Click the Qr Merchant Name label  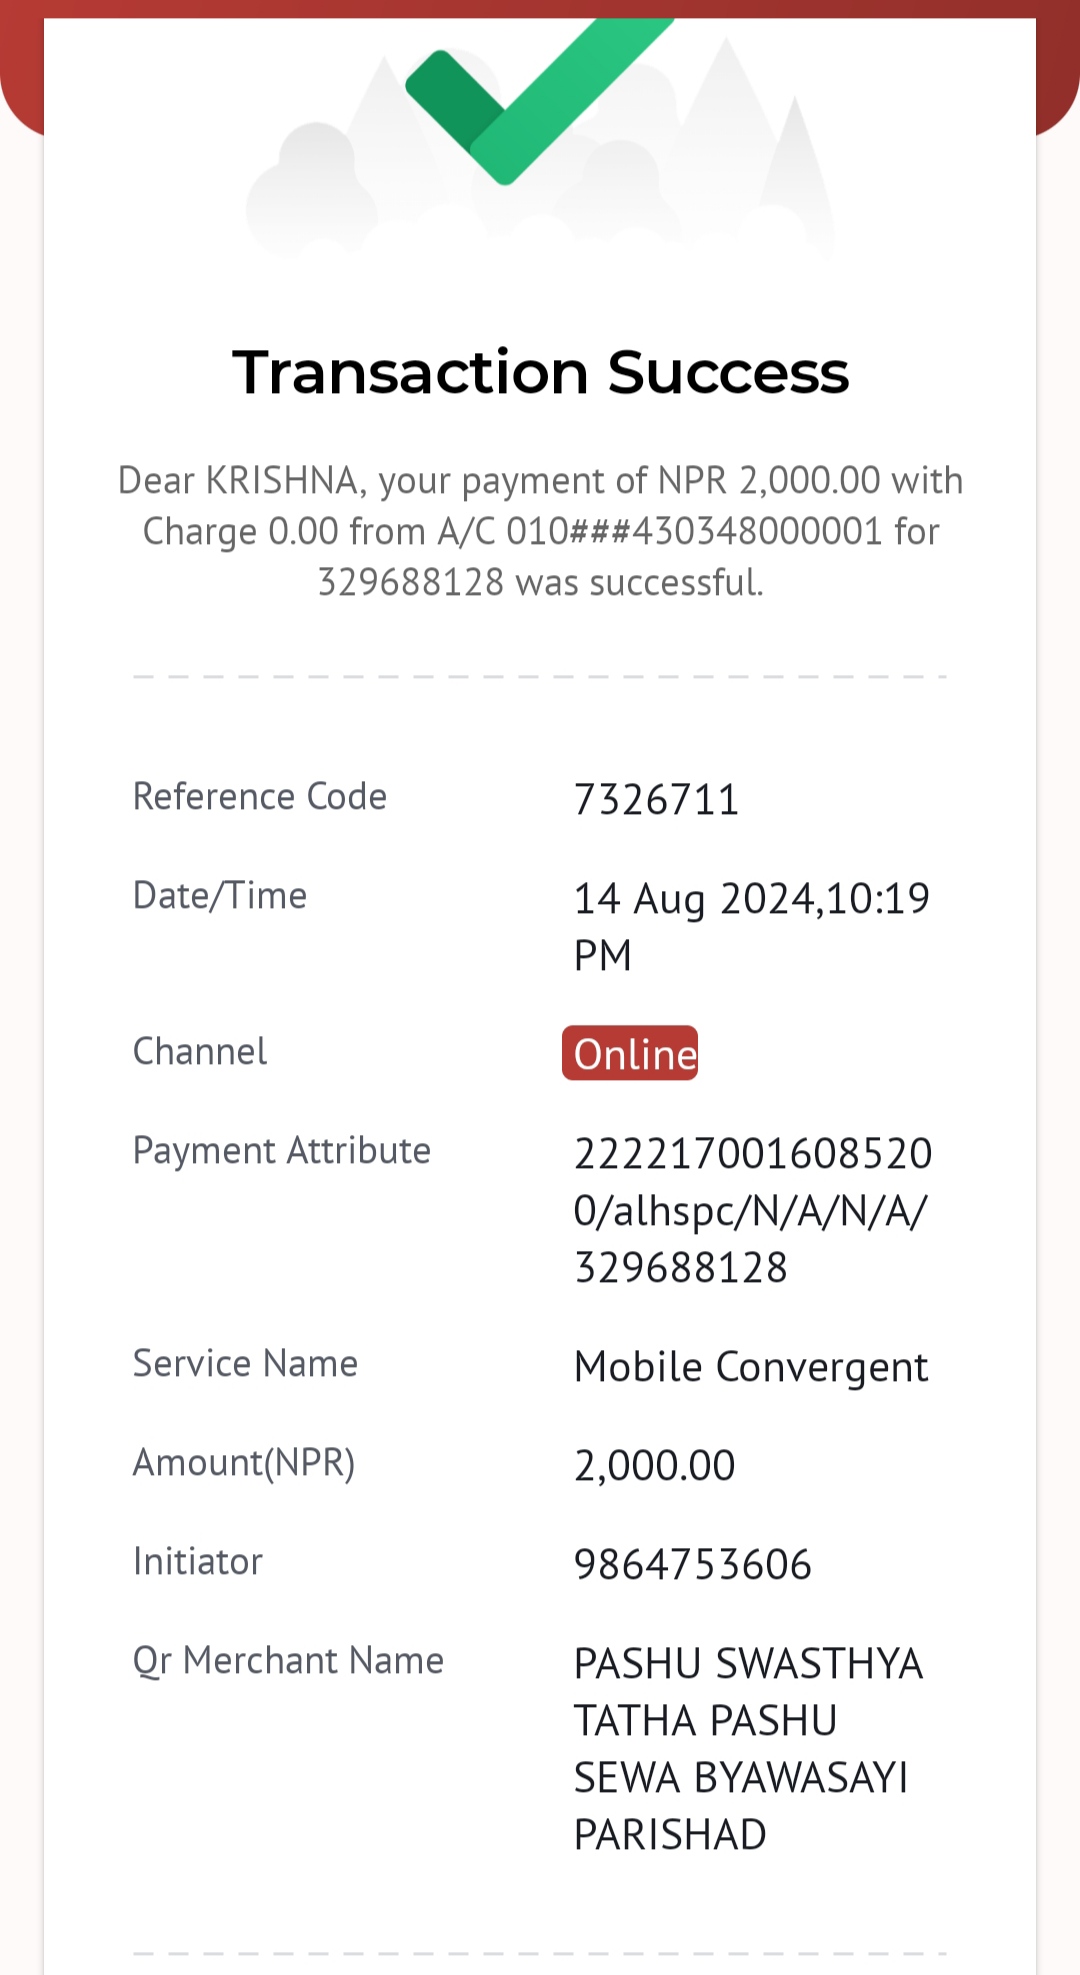[x=288, y=1661]
